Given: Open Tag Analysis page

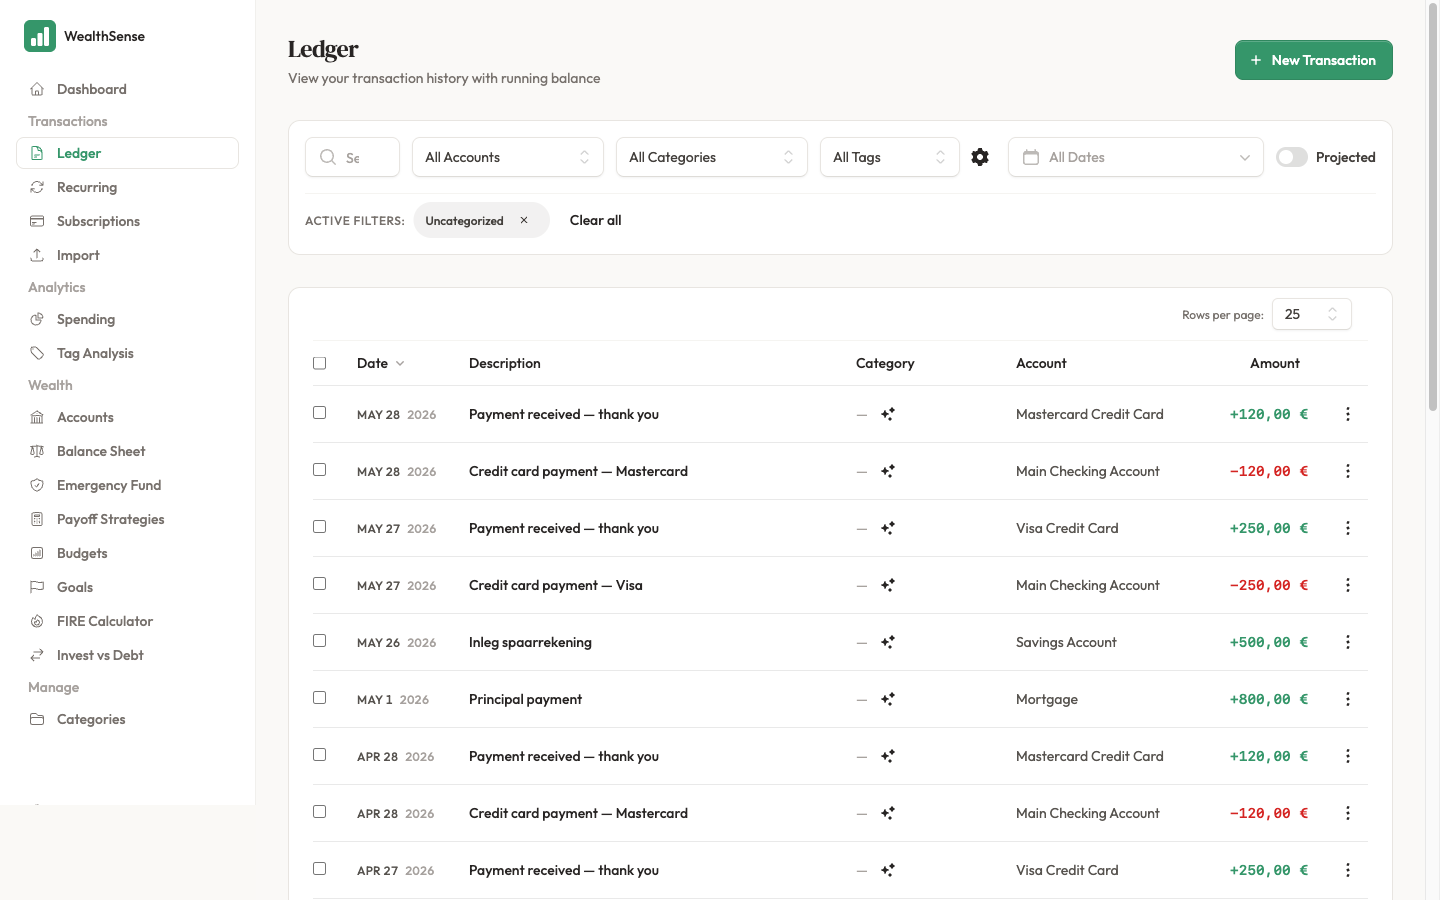Looking at the screenshot, I should (127, 353).
